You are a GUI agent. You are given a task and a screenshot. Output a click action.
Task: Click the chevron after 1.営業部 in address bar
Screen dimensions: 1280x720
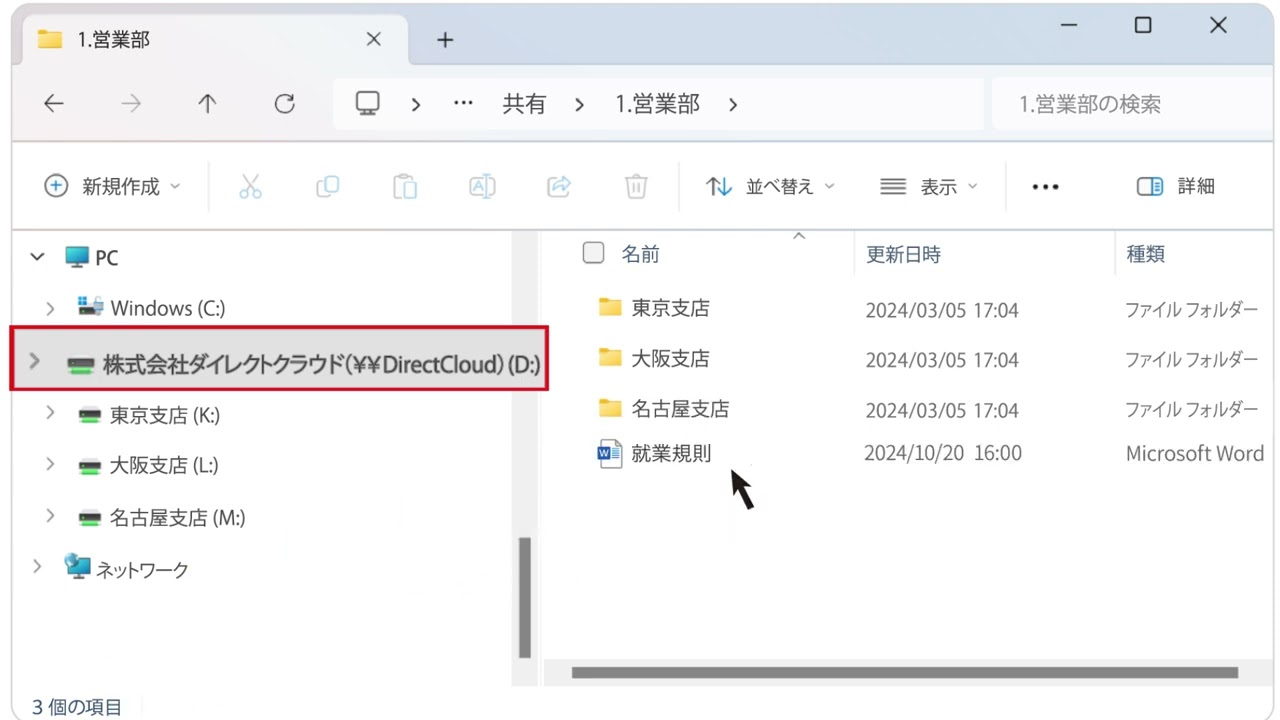733,104
